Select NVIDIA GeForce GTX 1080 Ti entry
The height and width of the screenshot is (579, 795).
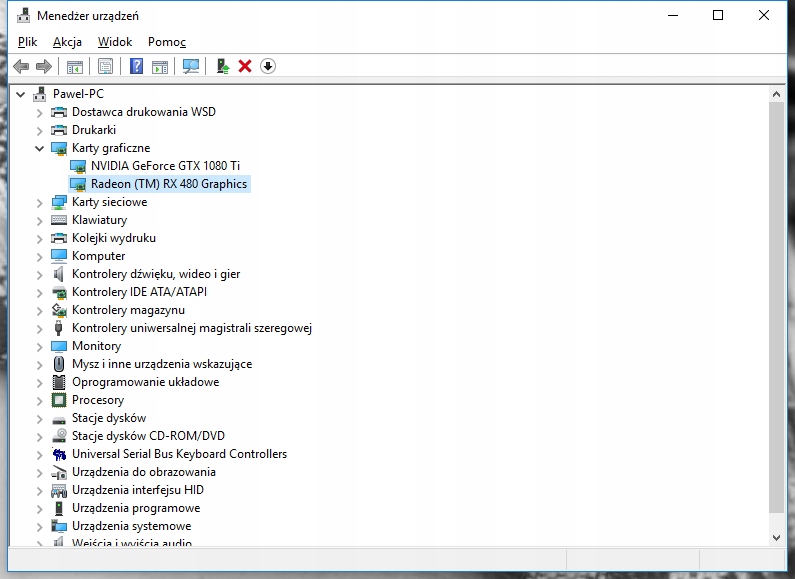point(165,166)
